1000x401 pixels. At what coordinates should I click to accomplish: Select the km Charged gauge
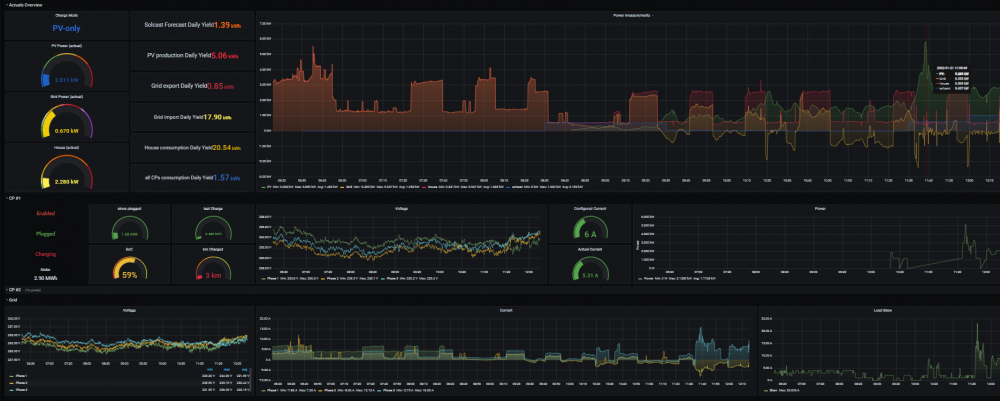point(212,266)
